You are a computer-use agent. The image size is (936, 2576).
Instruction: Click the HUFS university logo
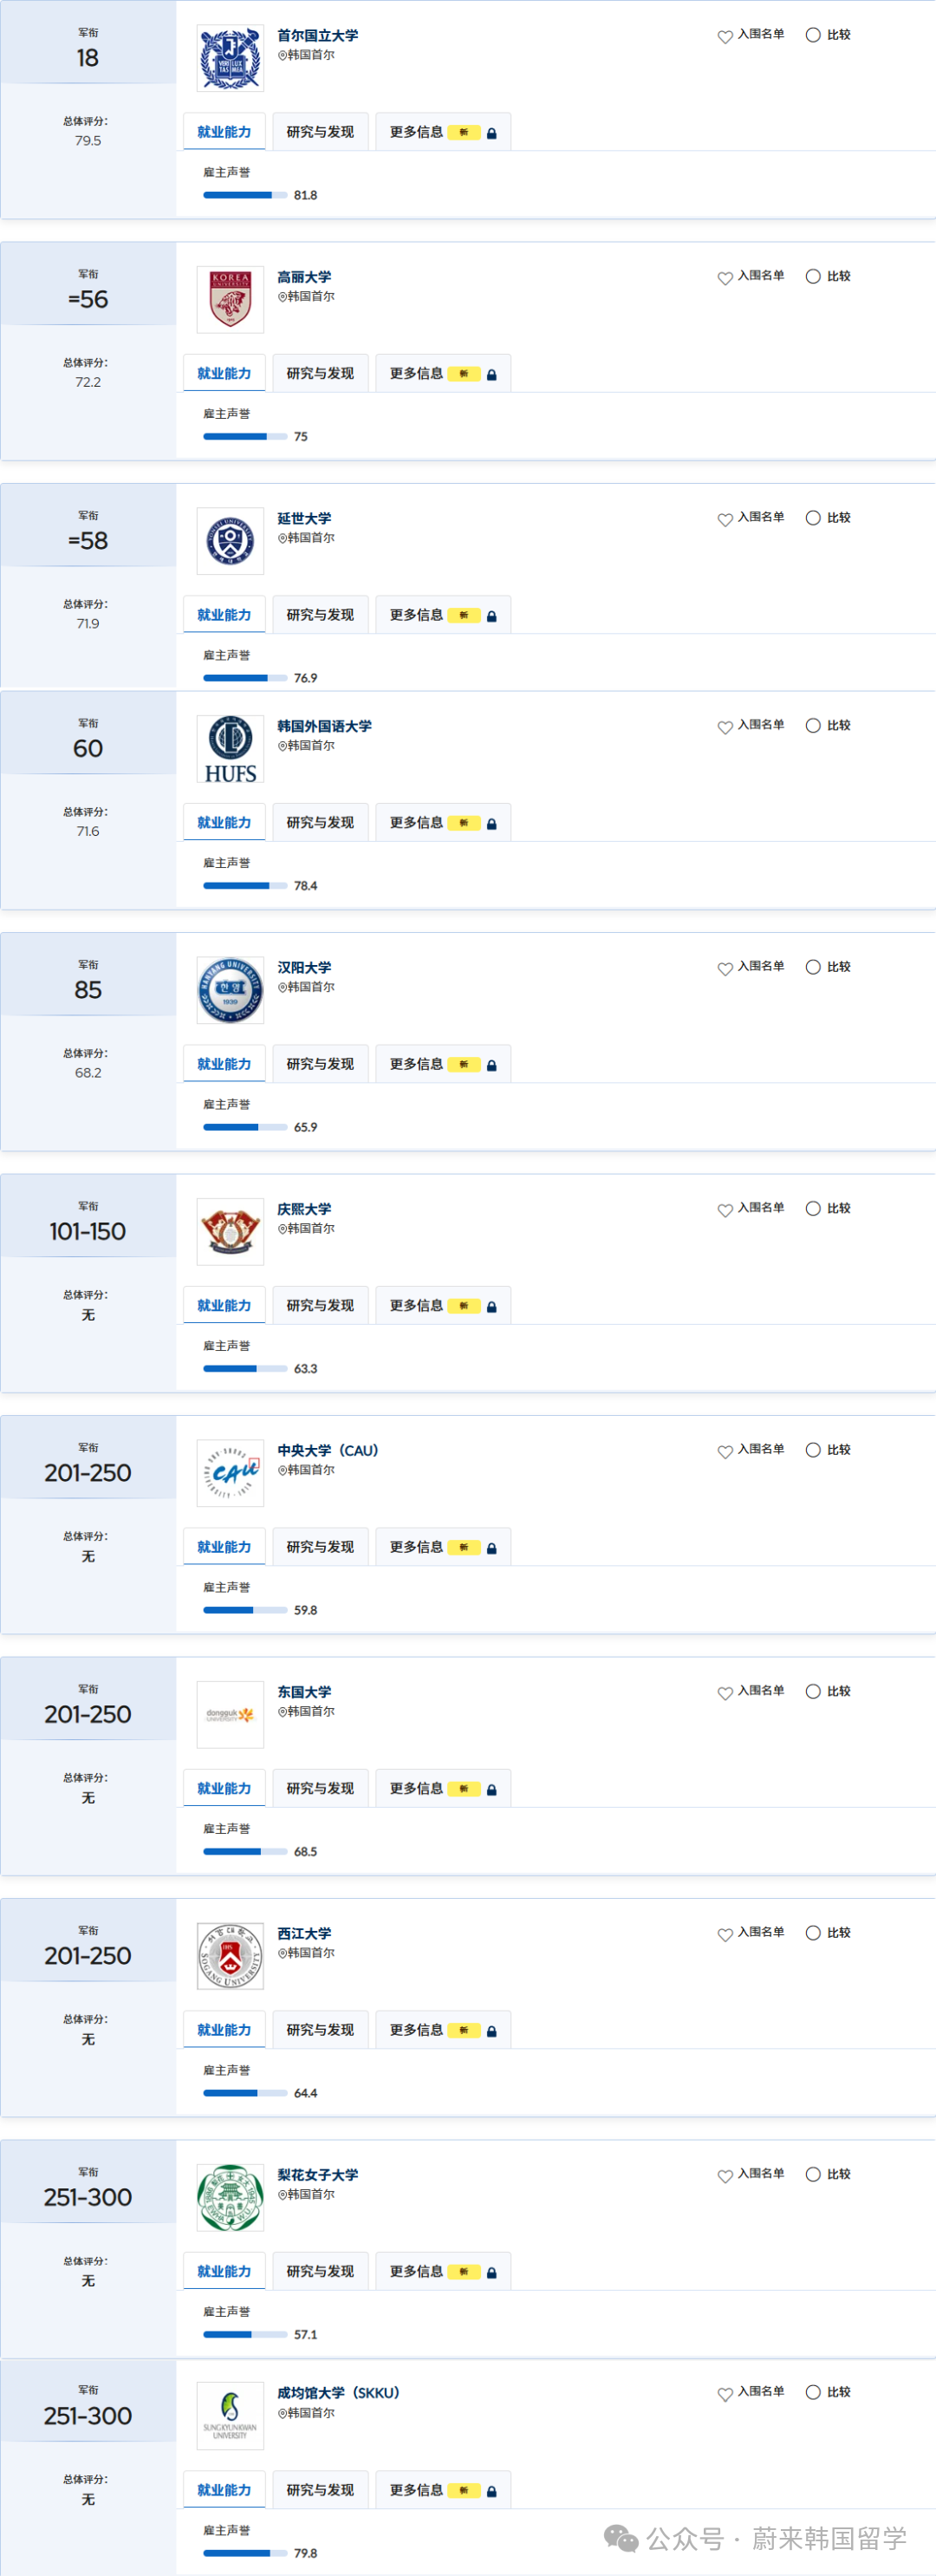coord(230,749)
